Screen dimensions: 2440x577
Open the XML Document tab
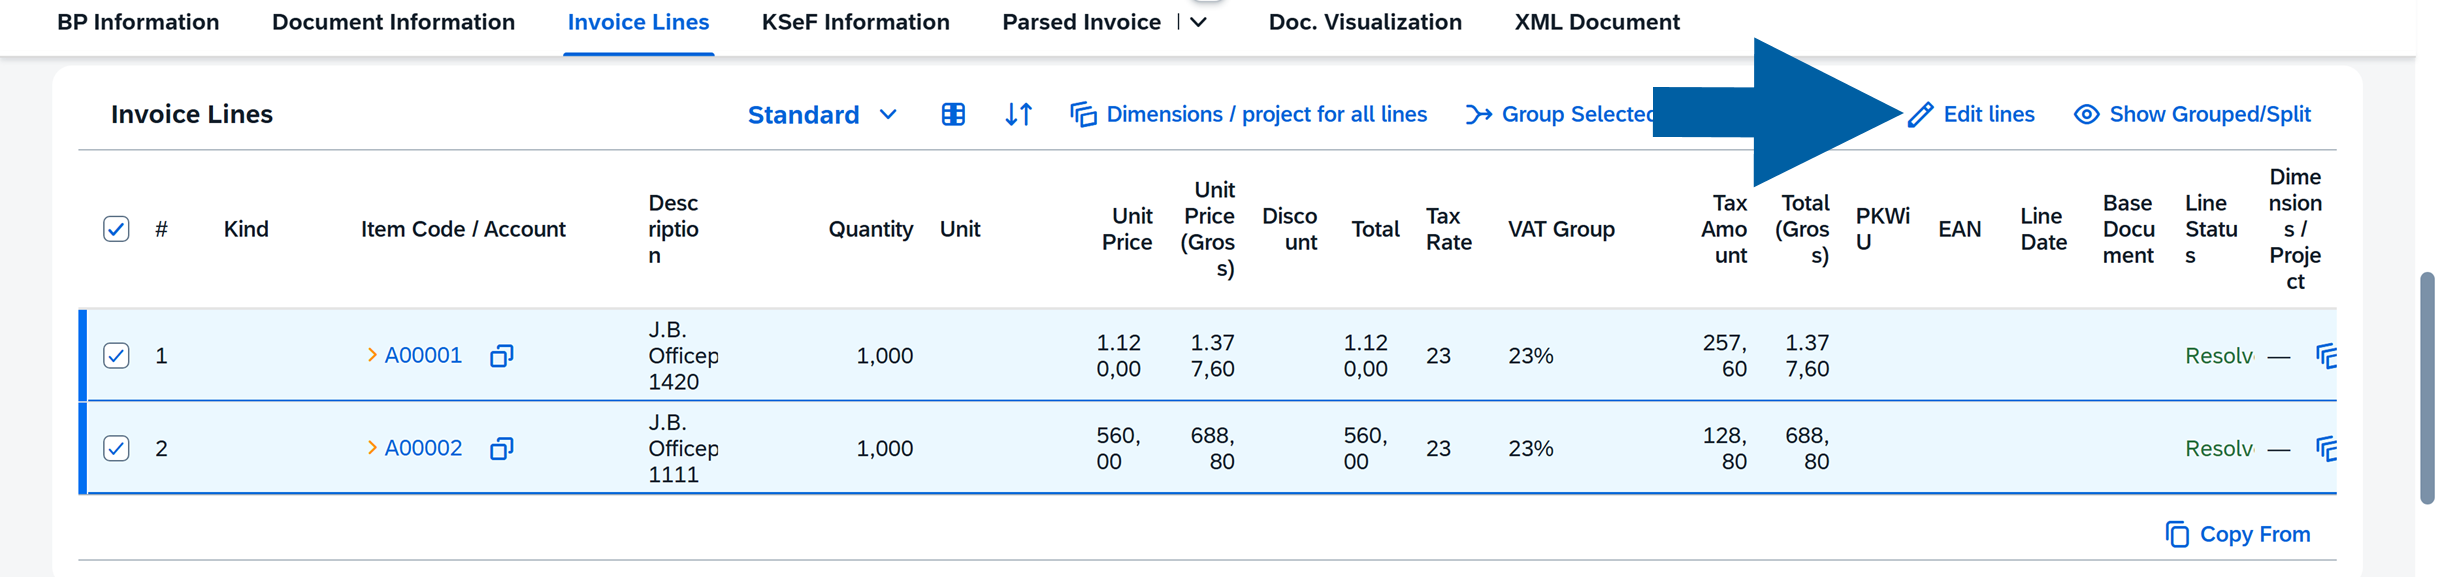1597,22
